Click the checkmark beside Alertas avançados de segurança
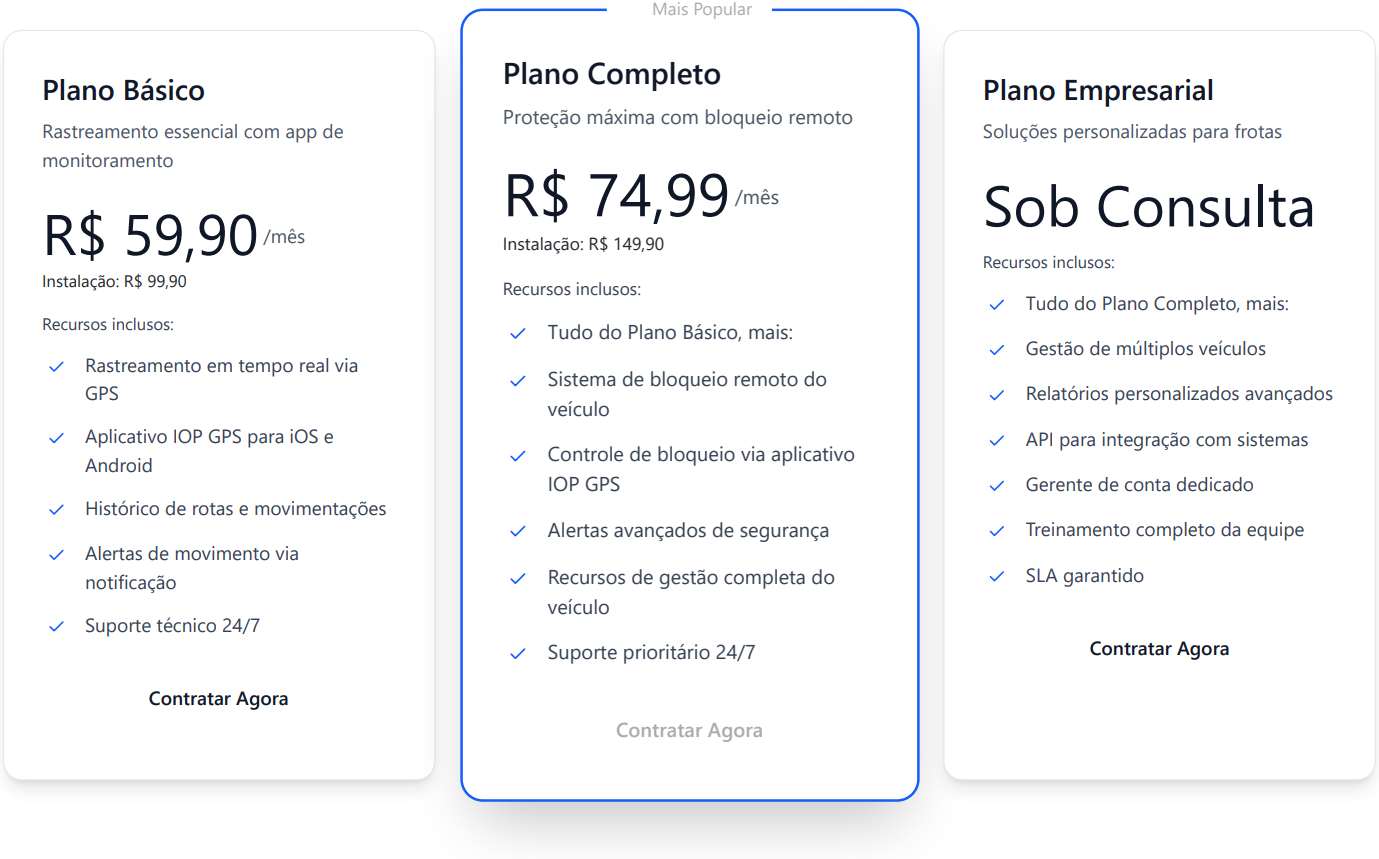 (518, 532)
